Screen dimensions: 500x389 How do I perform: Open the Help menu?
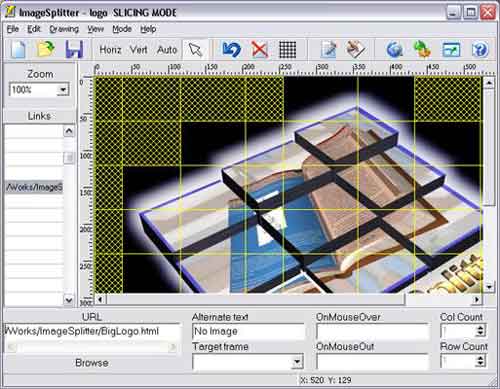148,29
